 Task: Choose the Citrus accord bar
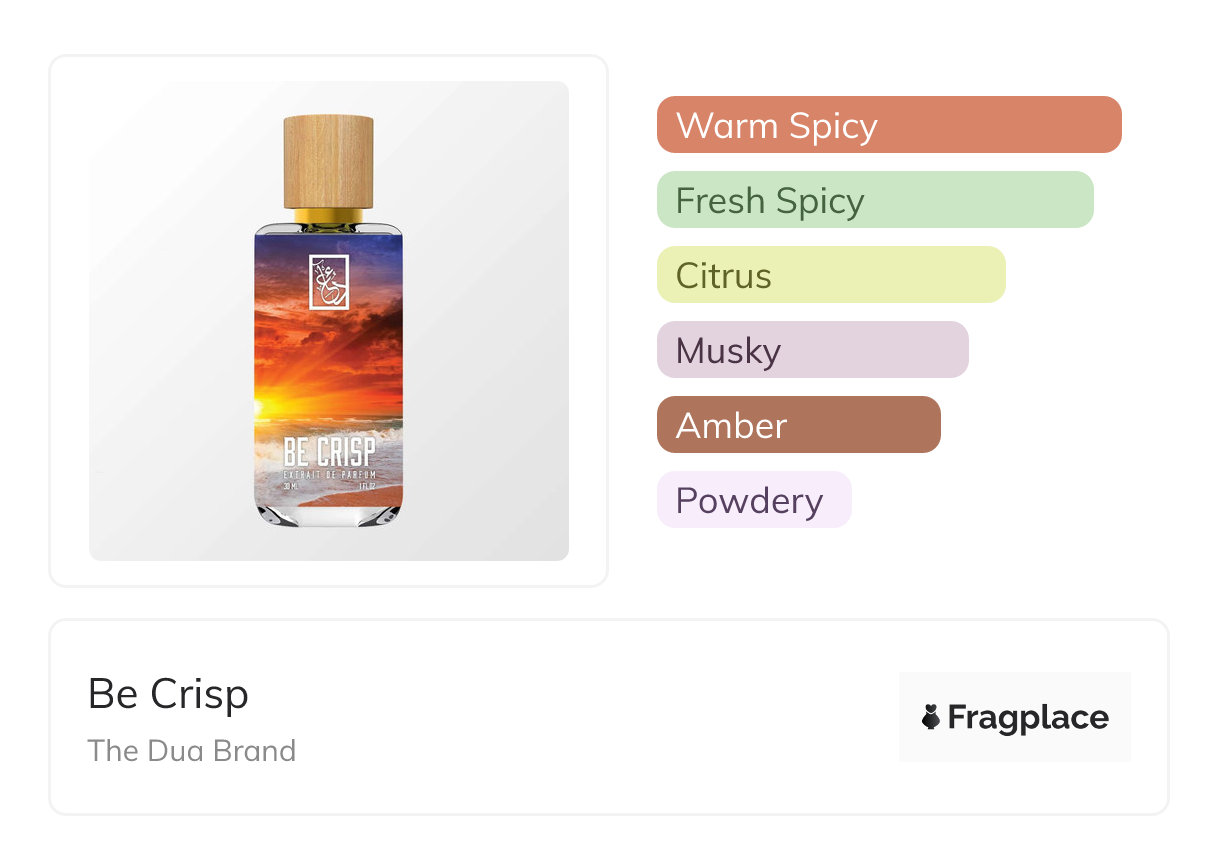tap(830, 275)
